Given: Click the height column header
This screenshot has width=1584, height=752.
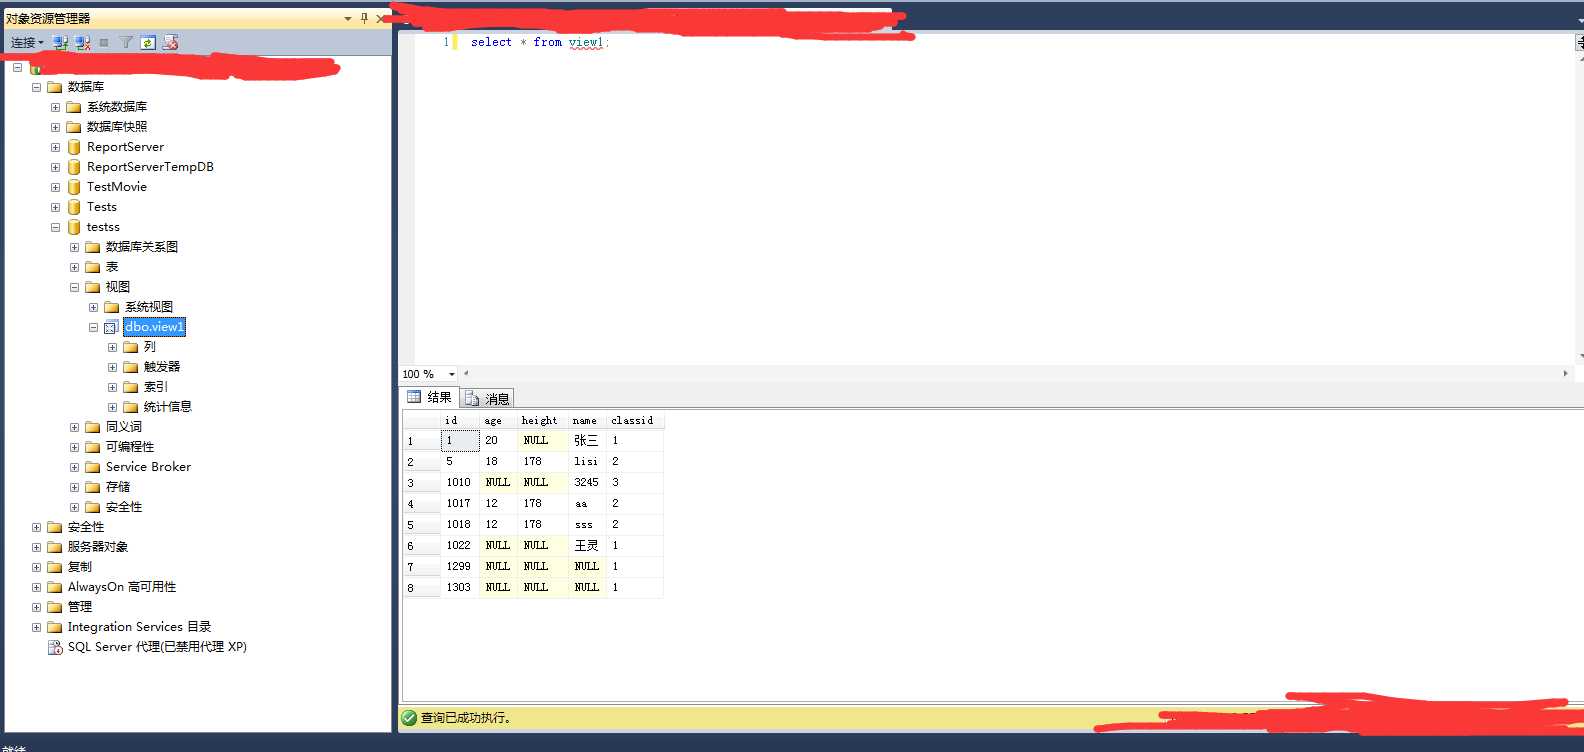Looking at the screenshot, I should (542, 420).
